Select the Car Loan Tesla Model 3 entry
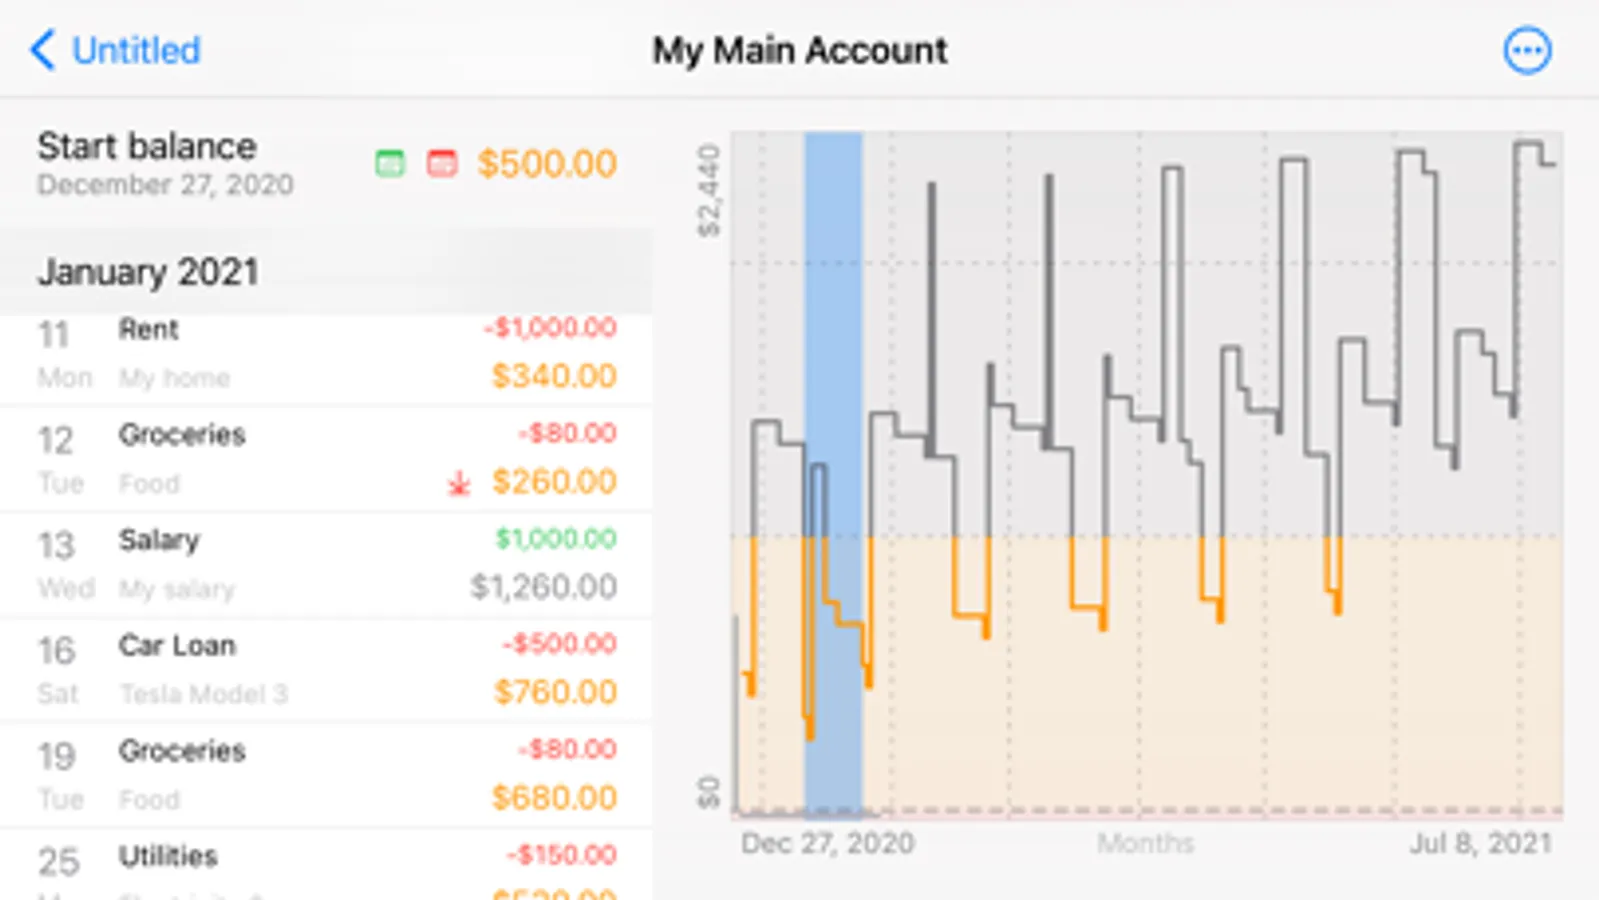Screen dimensions: 1599x900 click(326, 669)
